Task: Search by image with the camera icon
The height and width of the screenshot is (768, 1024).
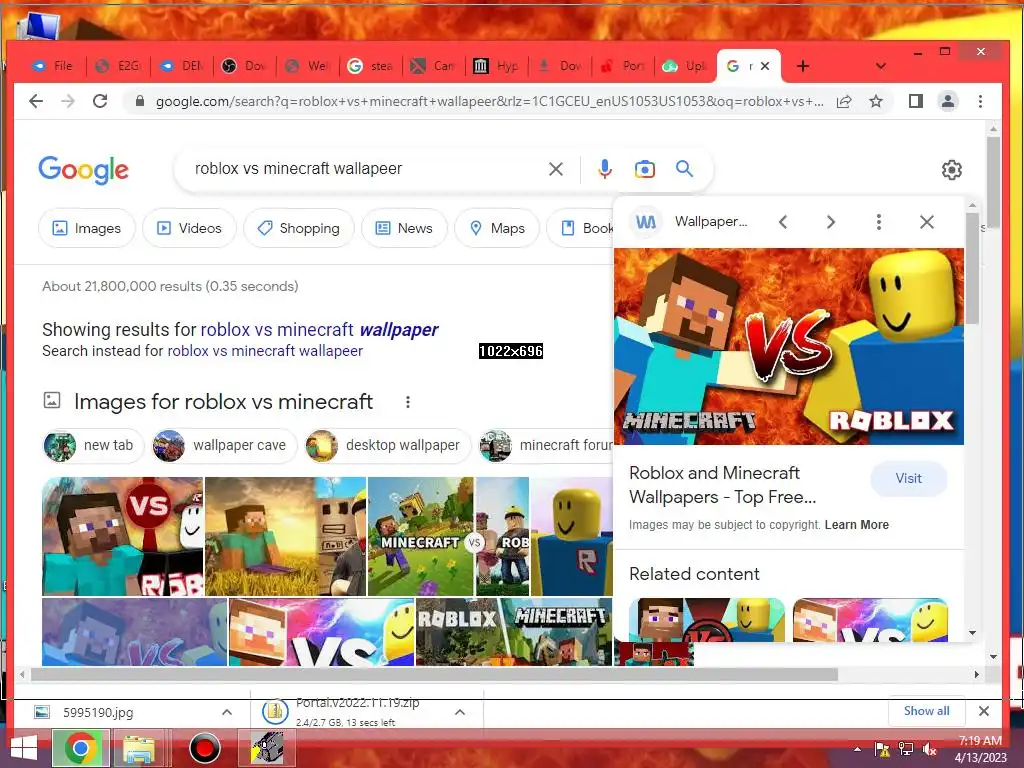Action: pos(645,169)
